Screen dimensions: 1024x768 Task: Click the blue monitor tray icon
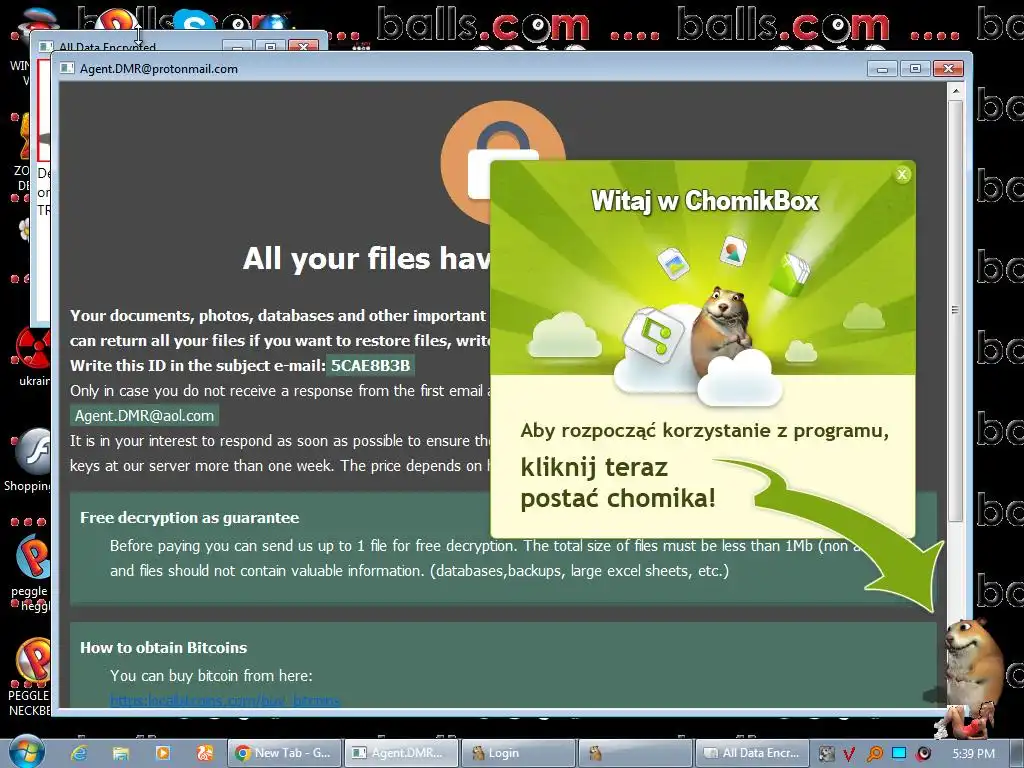coord(899,753)
